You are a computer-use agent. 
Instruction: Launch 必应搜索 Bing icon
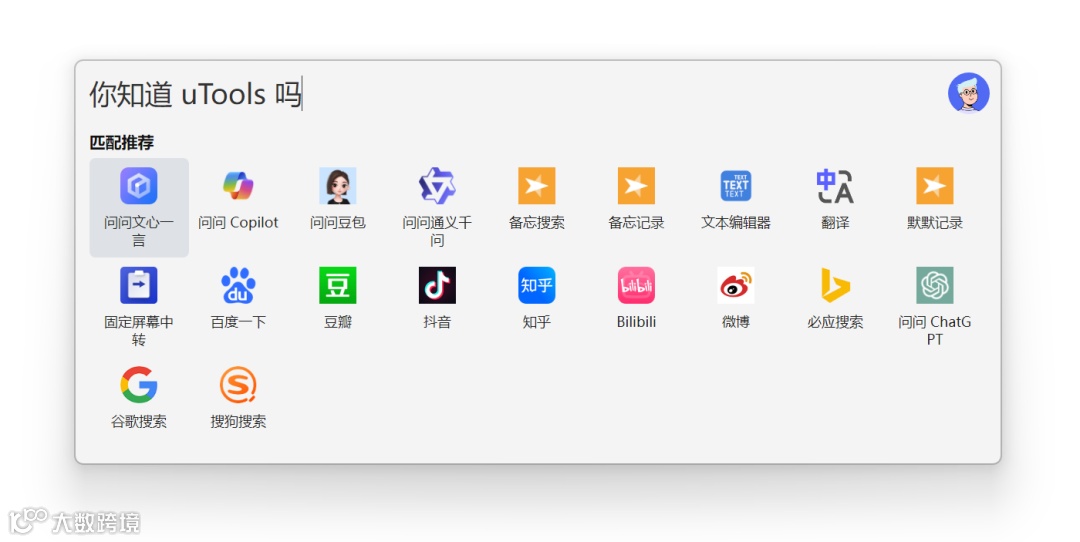click(835, 285)
